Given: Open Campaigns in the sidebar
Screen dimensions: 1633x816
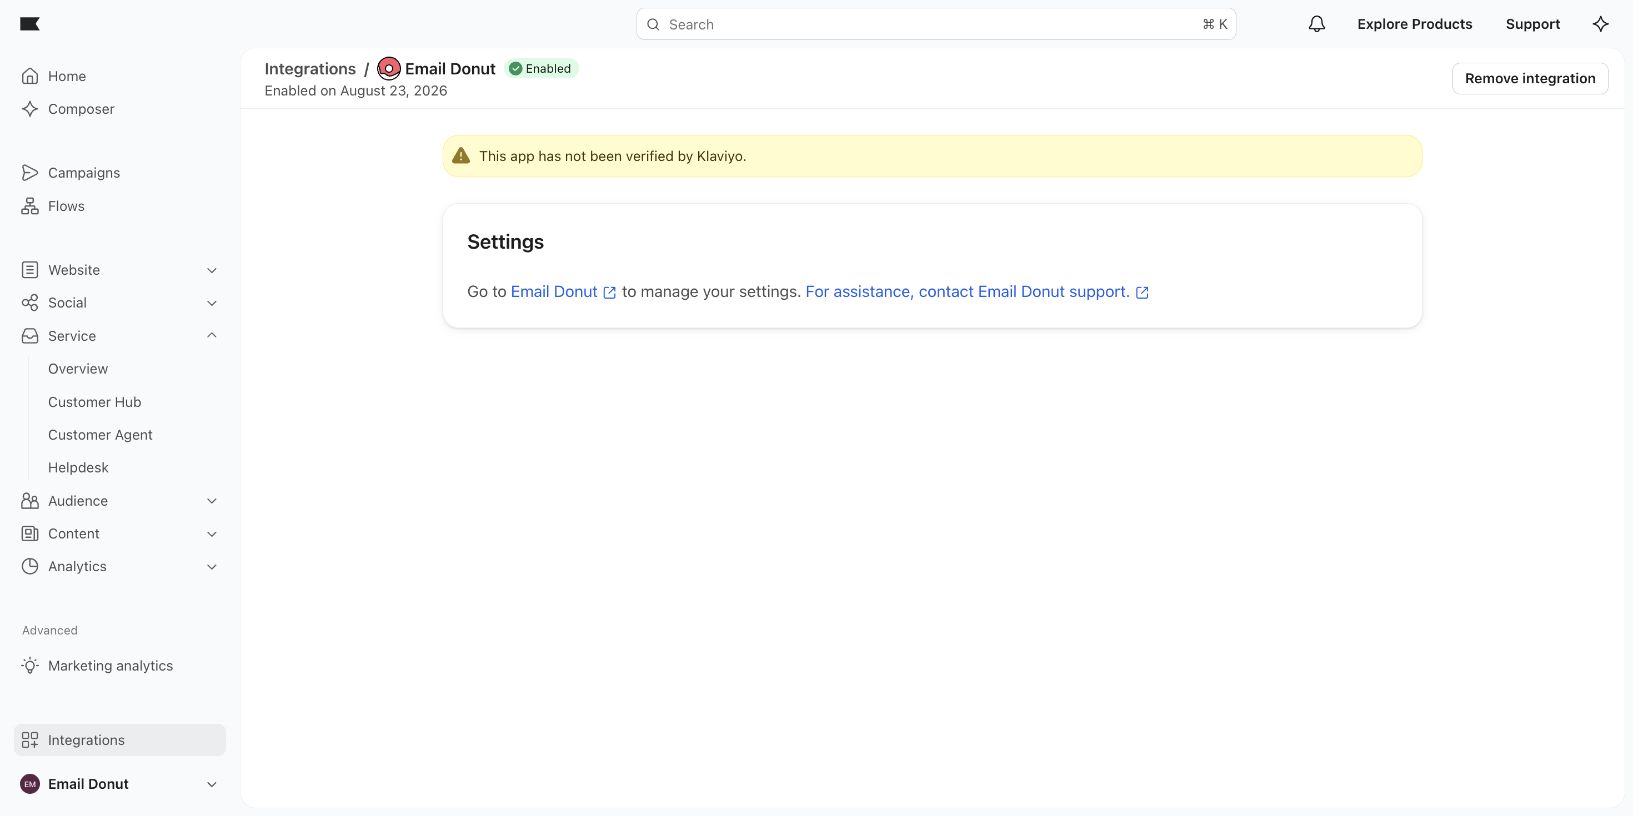Looking at the screenshot, I should pyautogui.click(x=120, y=173).
